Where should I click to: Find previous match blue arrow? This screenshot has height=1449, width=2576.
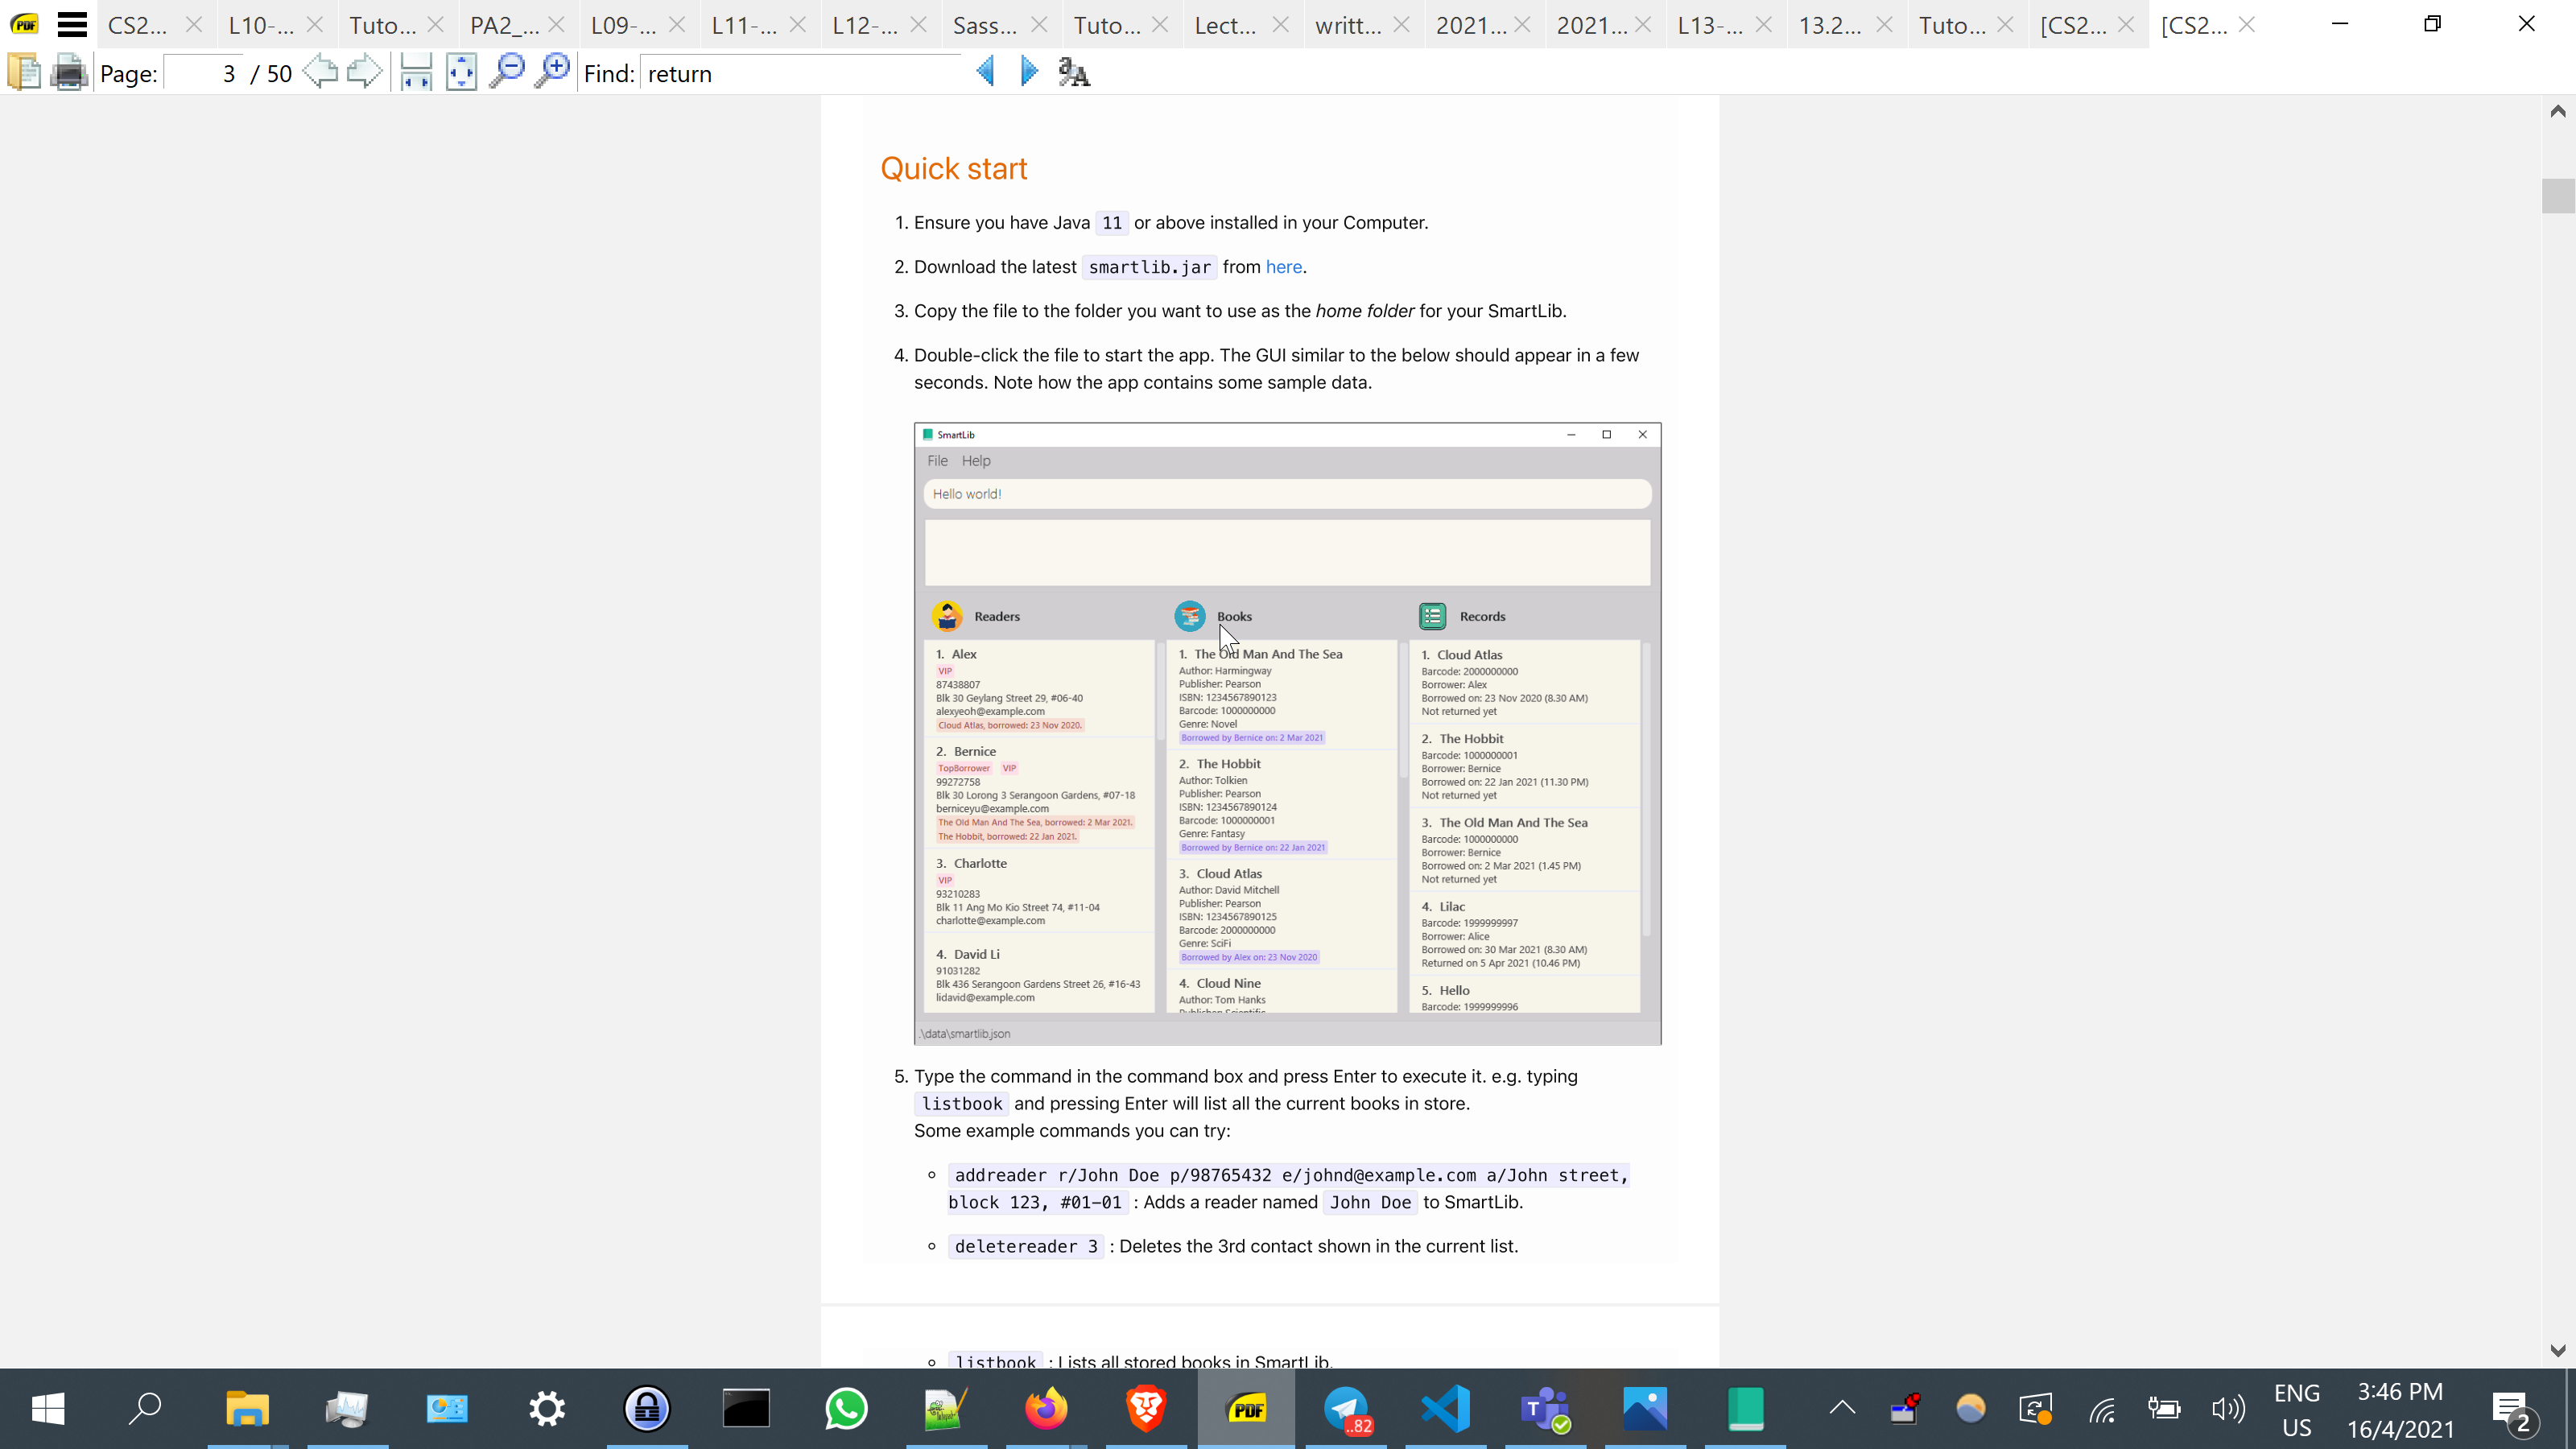pyautogui.click(x=985, y=73)
